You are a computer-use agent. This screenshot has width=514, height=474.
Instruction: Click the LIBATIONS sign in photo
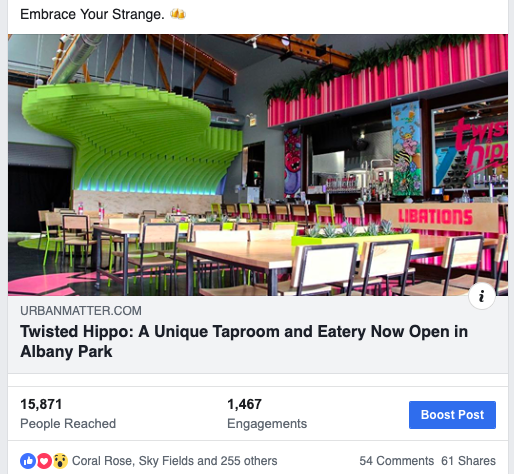pos(436,217)
